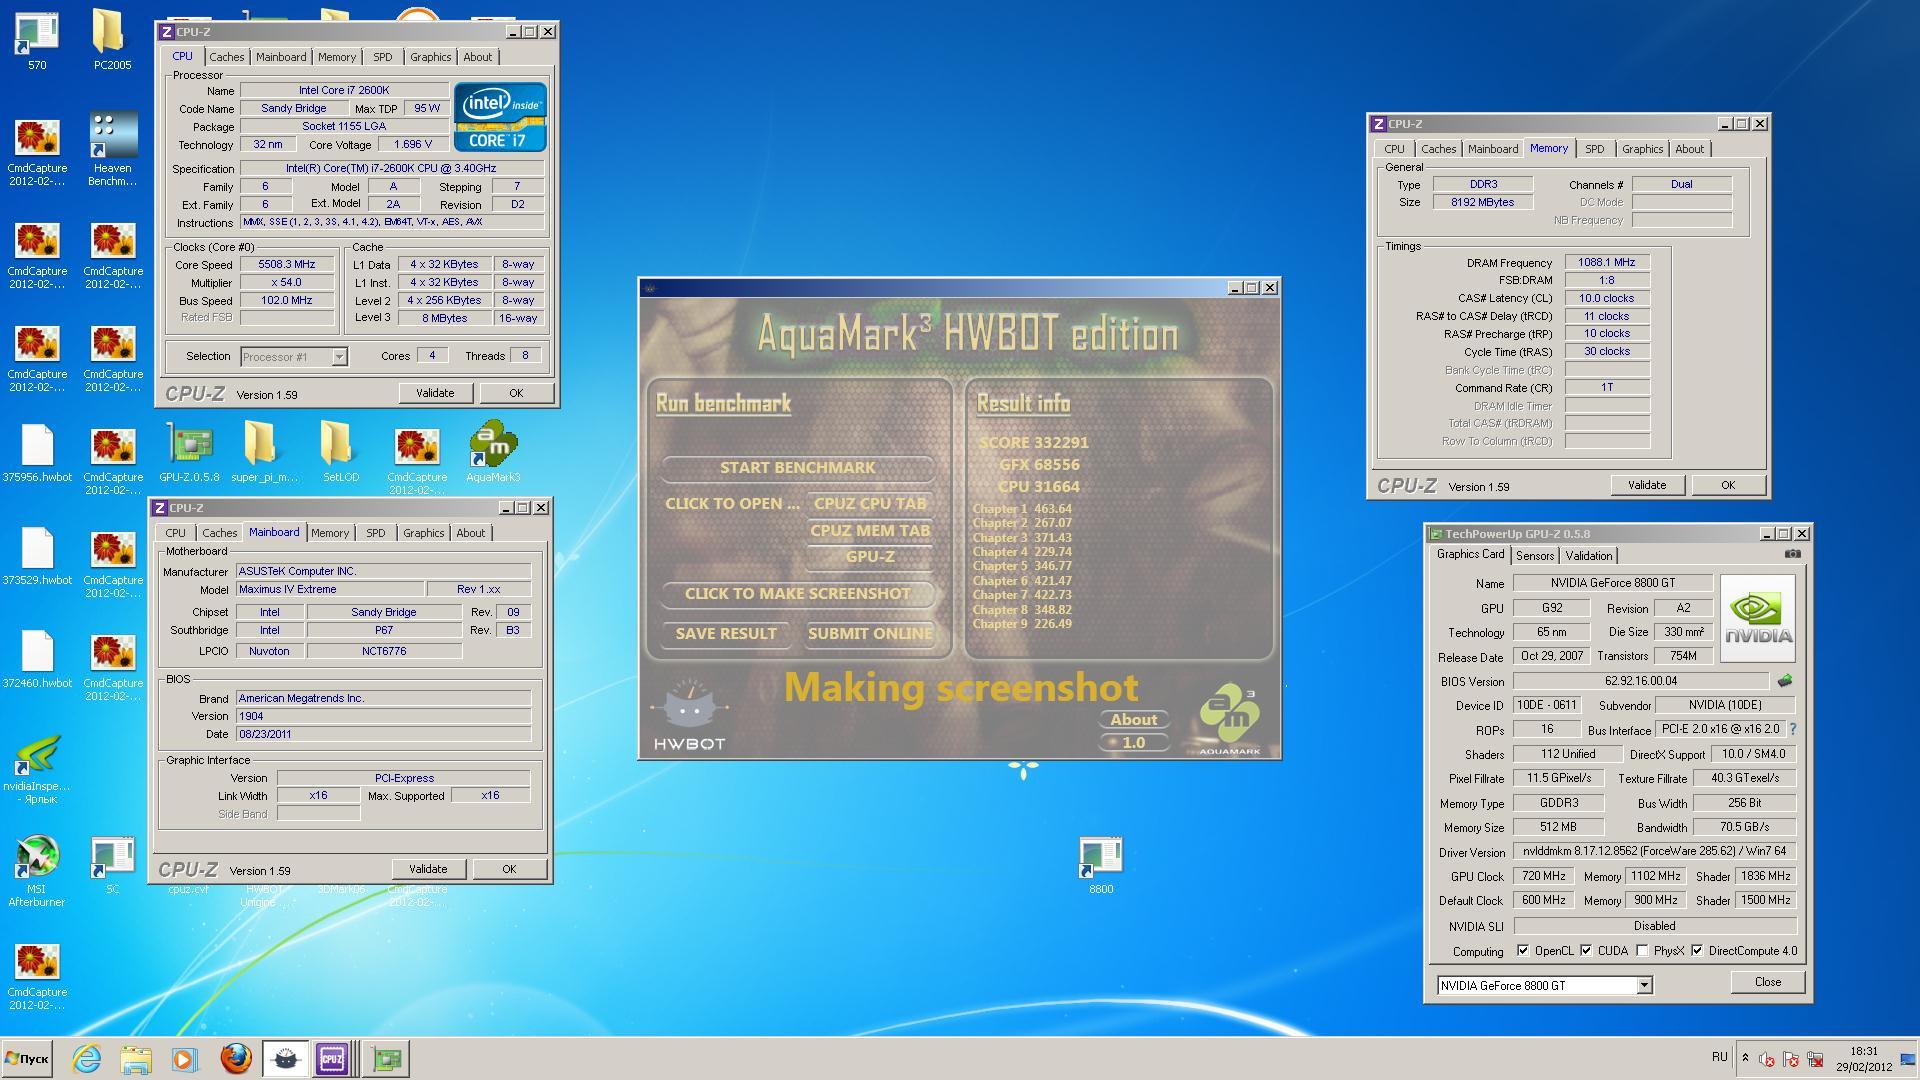Click Close button in GPU-Z

tap(1767, 982)
